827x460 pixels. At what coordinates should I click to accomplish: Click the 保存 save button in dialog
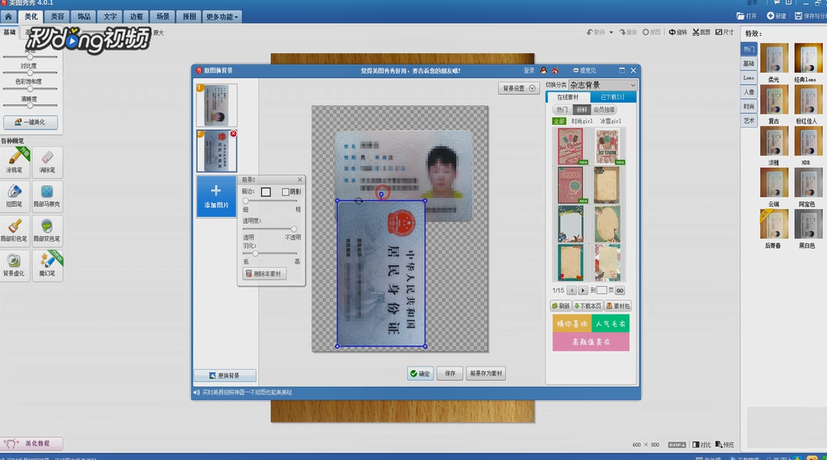tap(450, 373)
